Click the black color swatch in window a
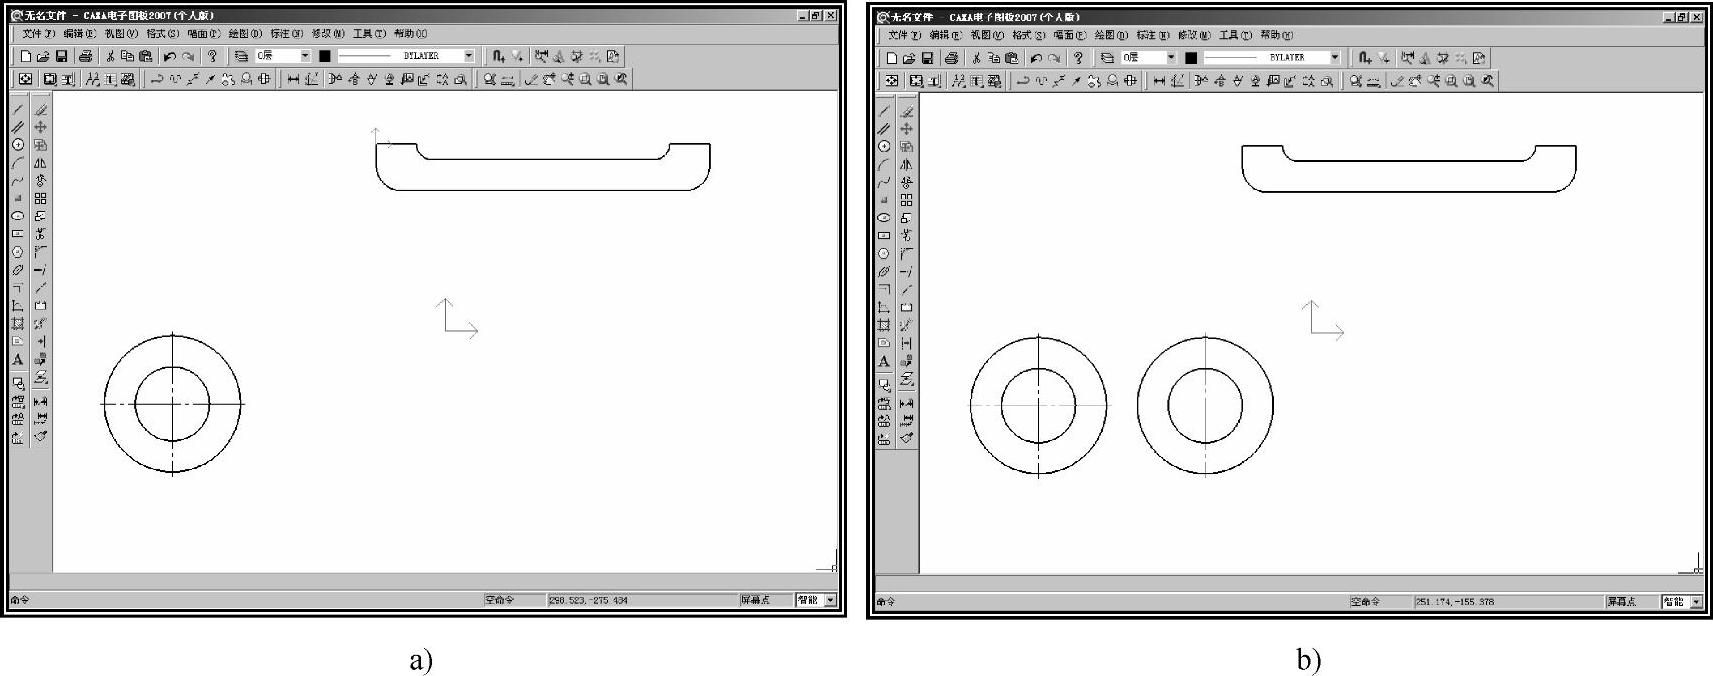The width and height of the screenshot is (1713, 676). (x=325, y=56)
